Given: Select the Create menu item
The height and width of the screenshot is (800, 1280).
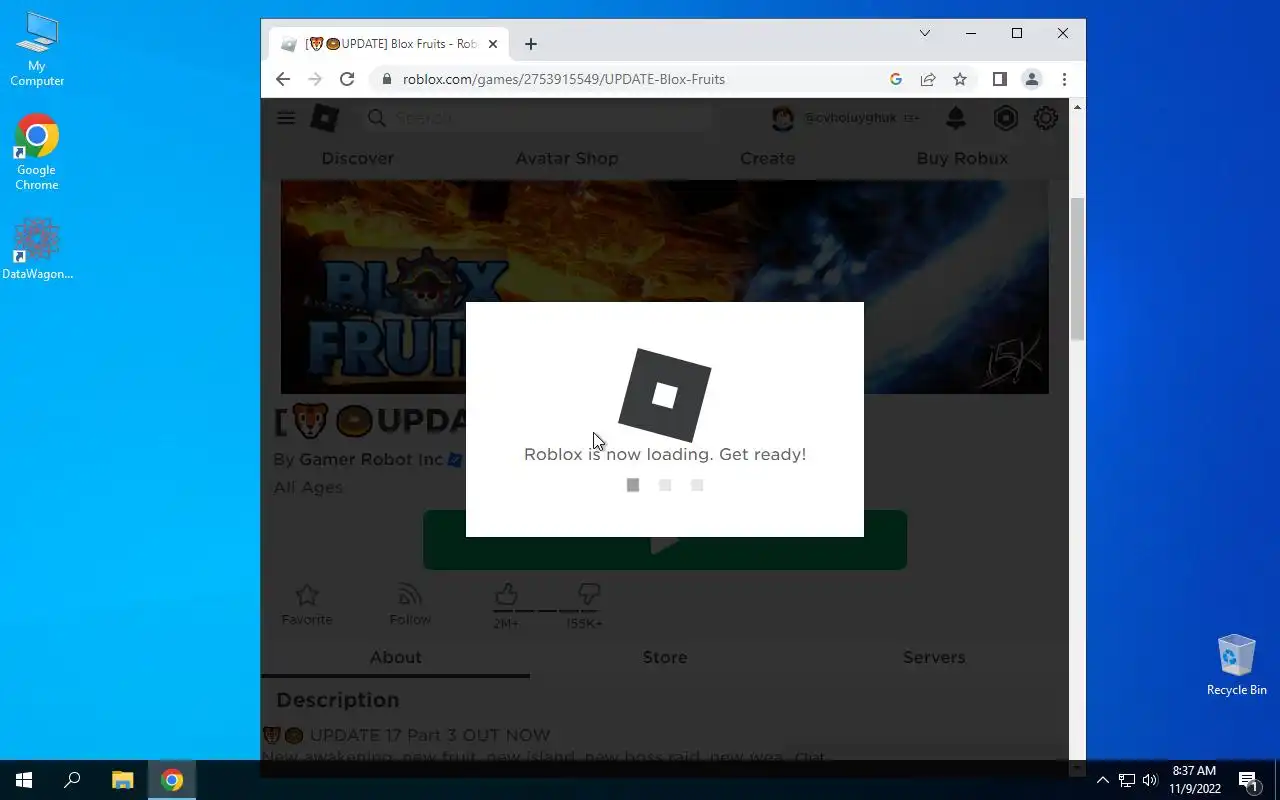Looking at the screenshot, I should (767, 158).
